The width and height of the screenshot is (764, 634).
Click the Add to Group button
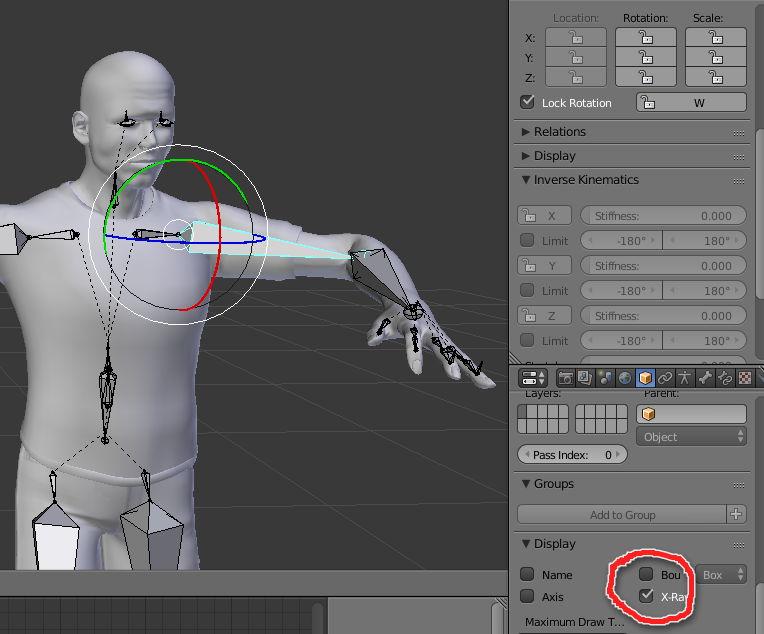click(x=622, y=514)
